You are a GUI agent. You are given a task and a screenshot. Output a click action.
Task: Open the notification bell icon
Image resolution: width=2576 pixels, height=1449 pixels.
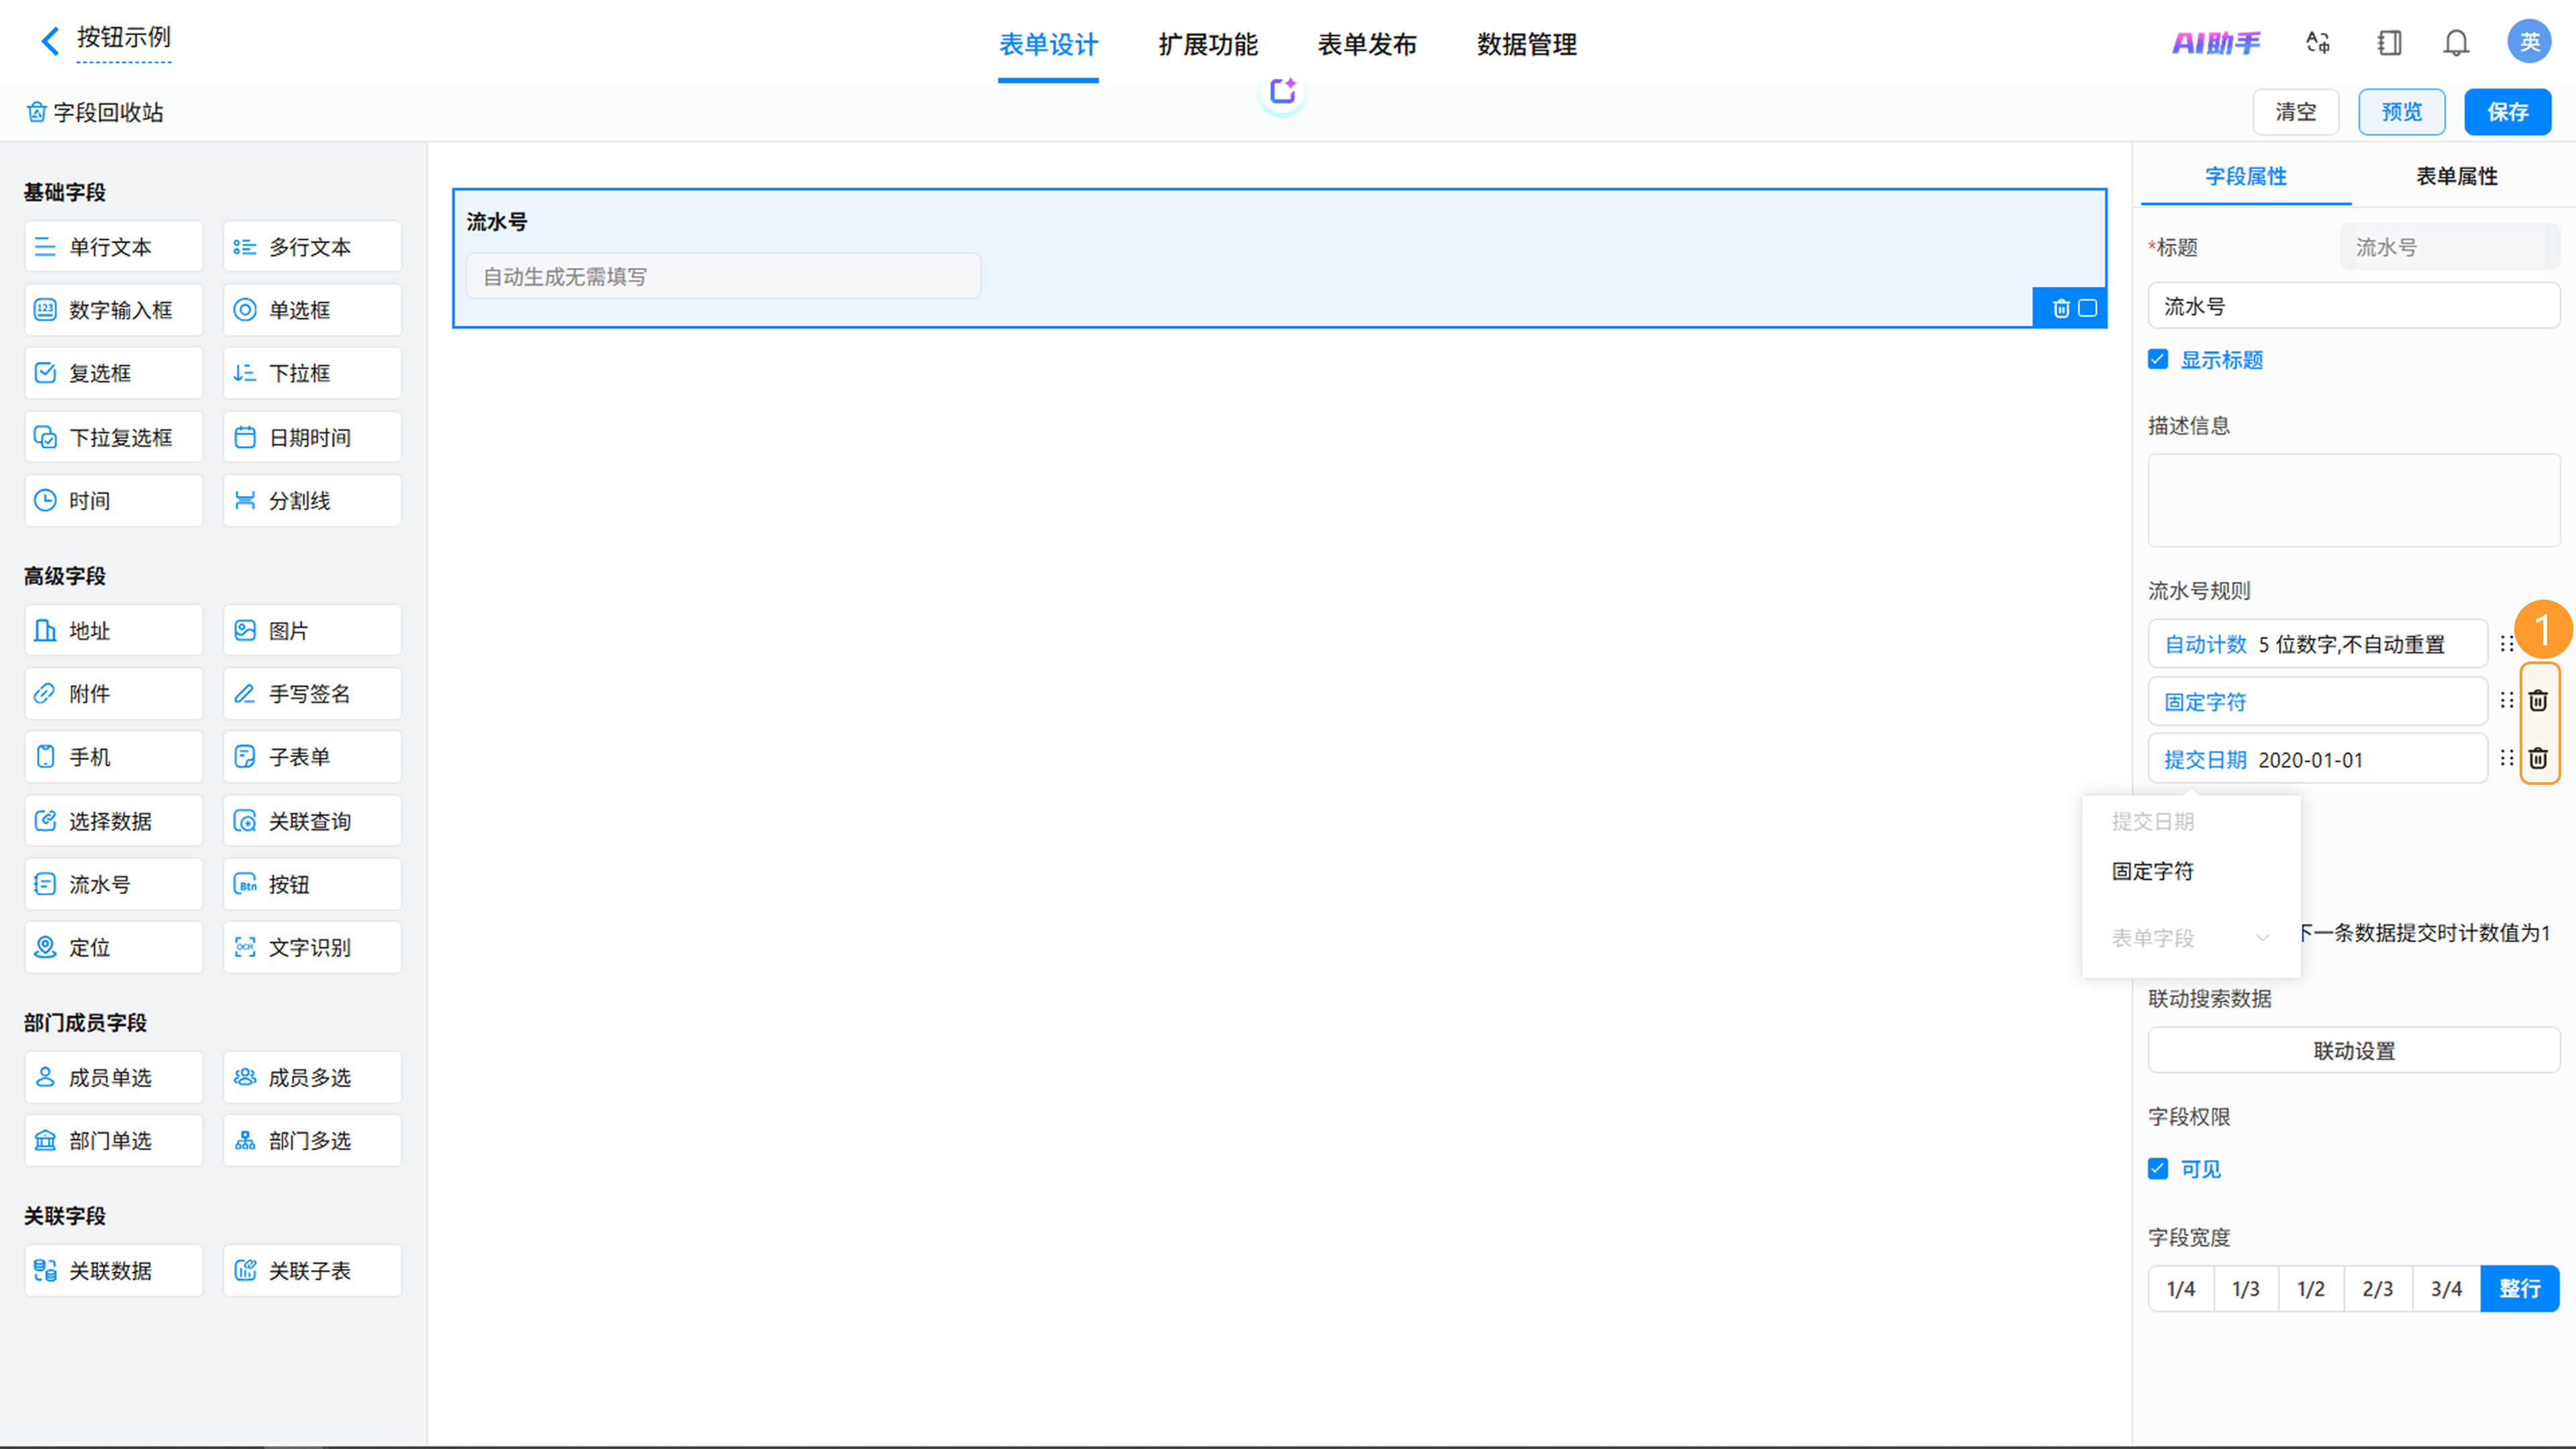[x=2456, y=43]
